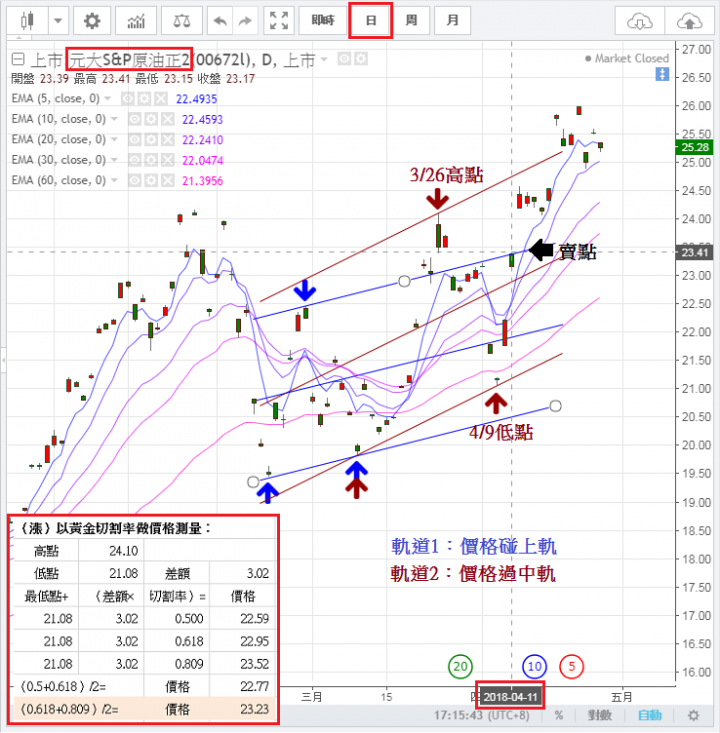Hide the EMA 60 indicator eye

135,180
